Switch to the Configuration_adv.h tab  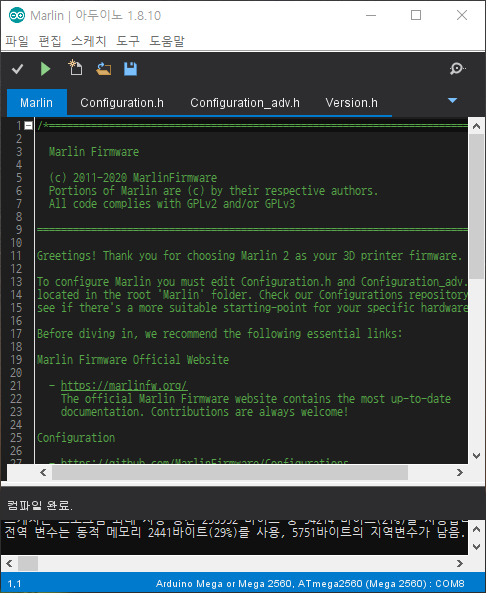pyautogui.click(x=245, y=103)
